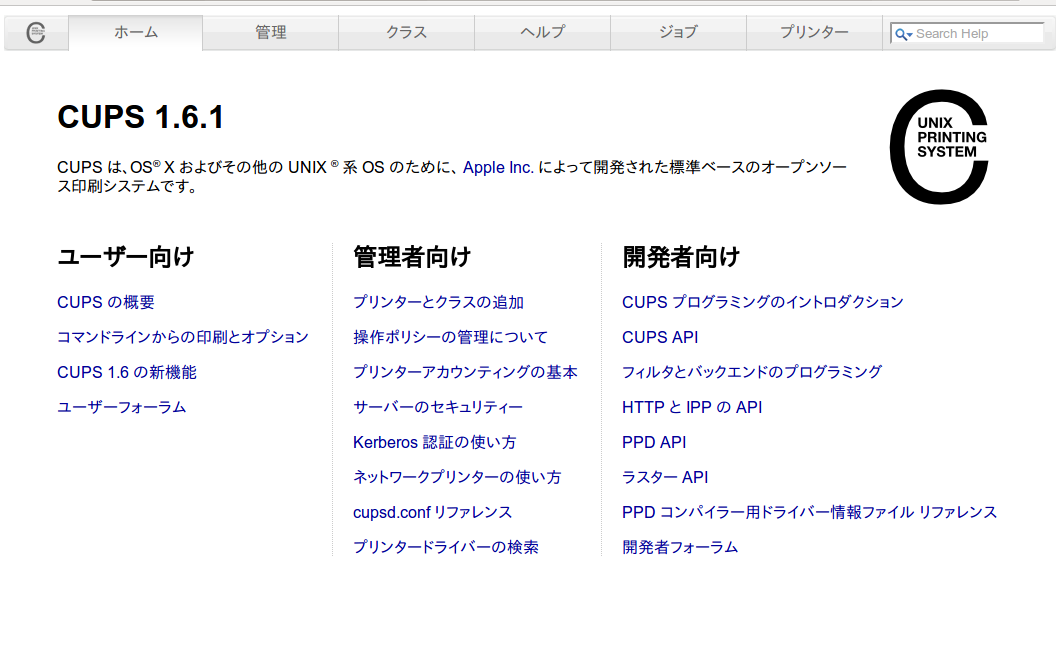
Task: Follow the Apple Inc. link
Action: (x=498, y=168)
